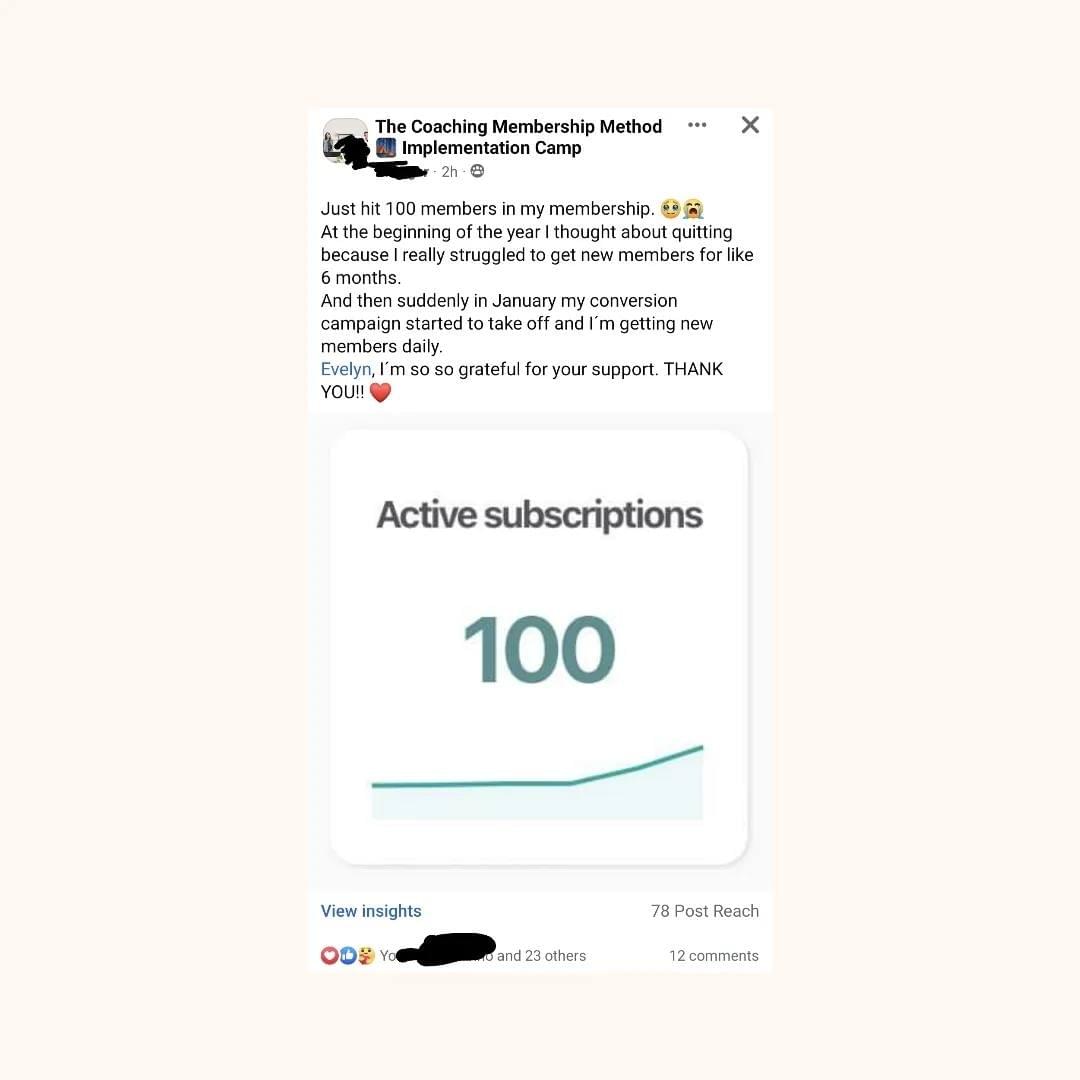Click the crying face emoji
Viewport: 1080px width, 1080px height.
(x=693, y=208)
